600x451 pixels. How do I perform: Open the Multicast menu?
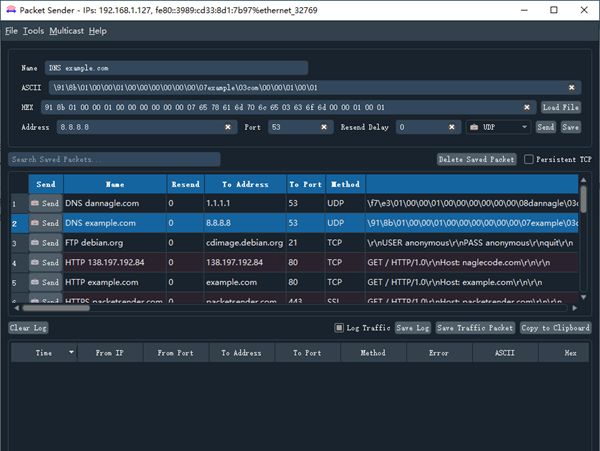(67, 31)
